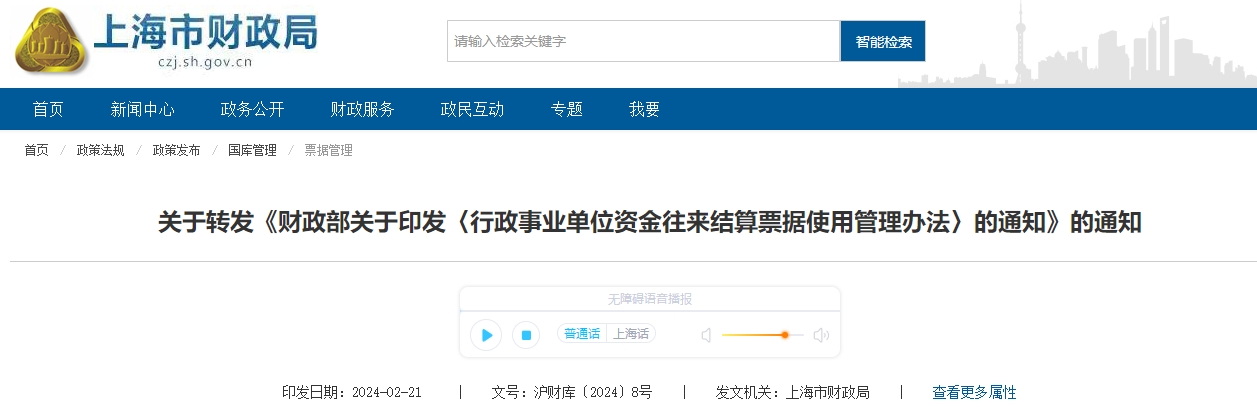This screenshot has width=1257, height=407.
Task: Click the 智能检索 search button
Action: point(883,41)
